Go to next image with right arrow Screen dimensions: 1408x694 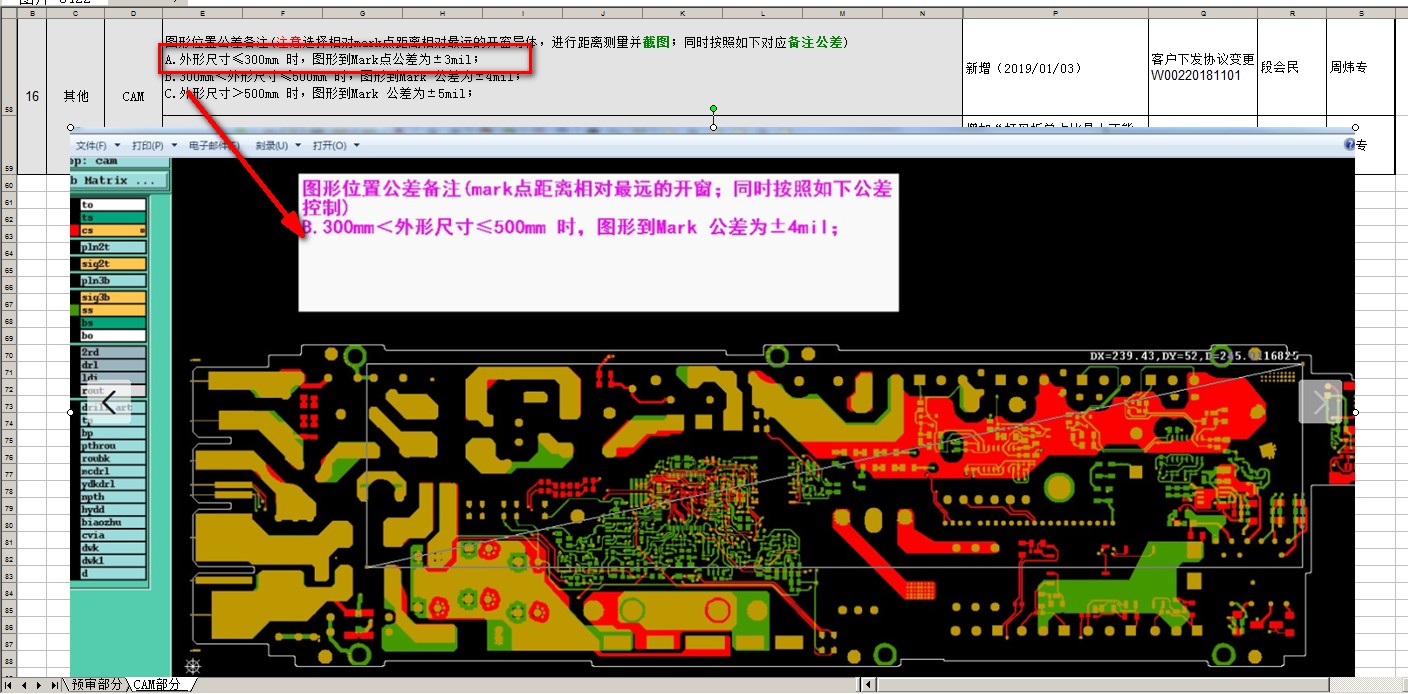click(1320, 402)
